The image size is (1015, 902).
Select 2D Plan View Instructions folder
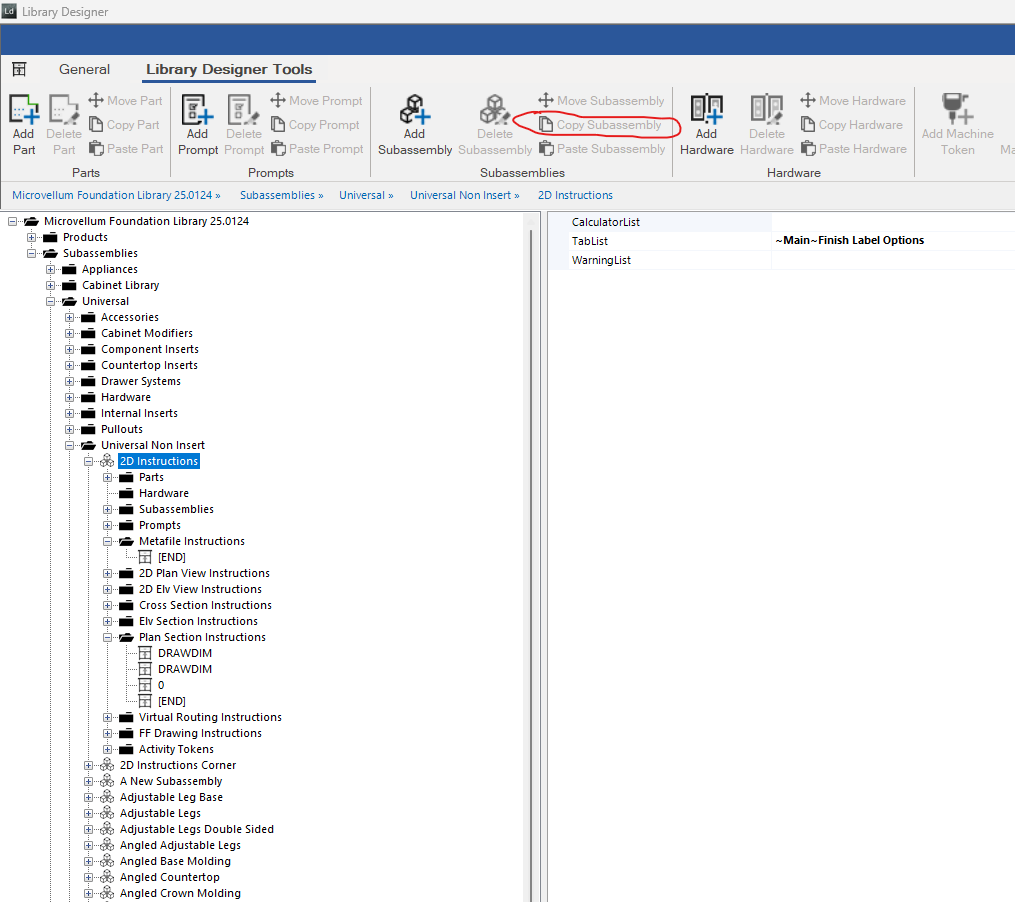tap(205, 573)
